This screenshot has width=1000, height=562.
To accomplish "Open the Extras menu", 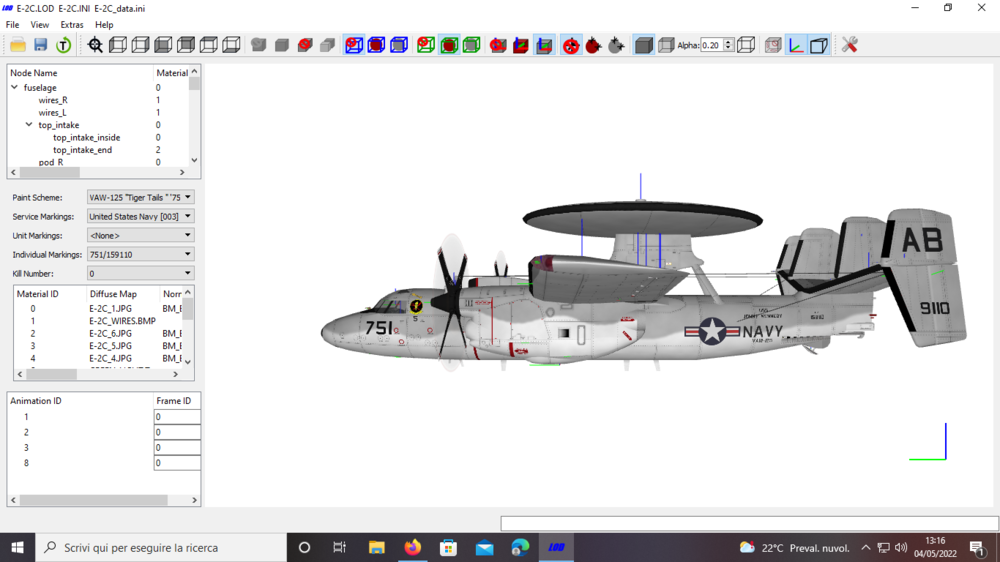I will pos(71,25).
